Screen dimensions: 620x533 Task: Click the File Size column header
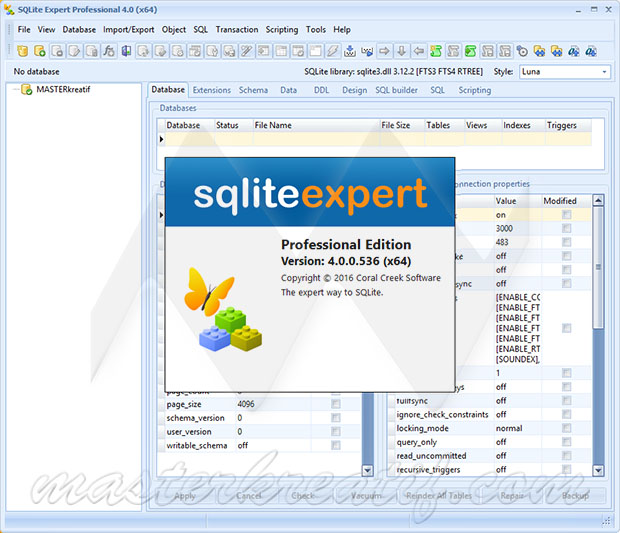402,125
